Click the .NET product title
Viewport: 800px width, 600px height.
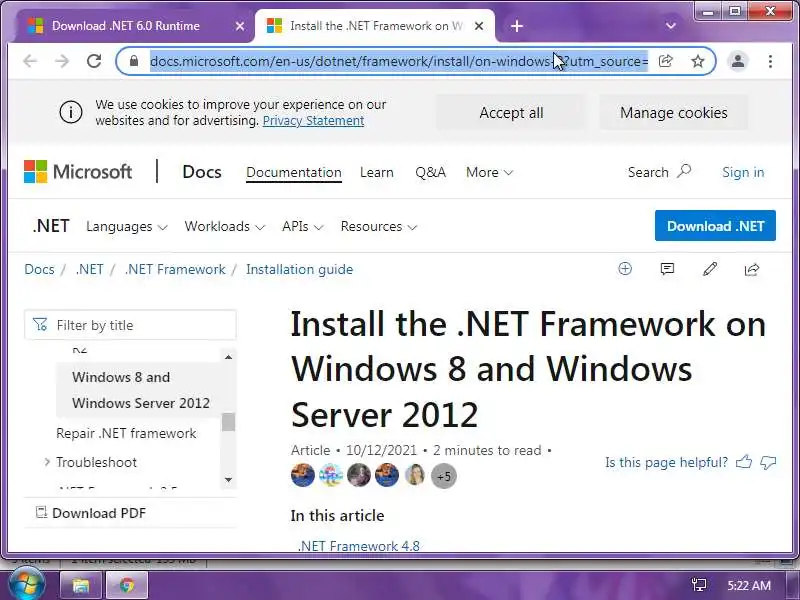(51, 226)
